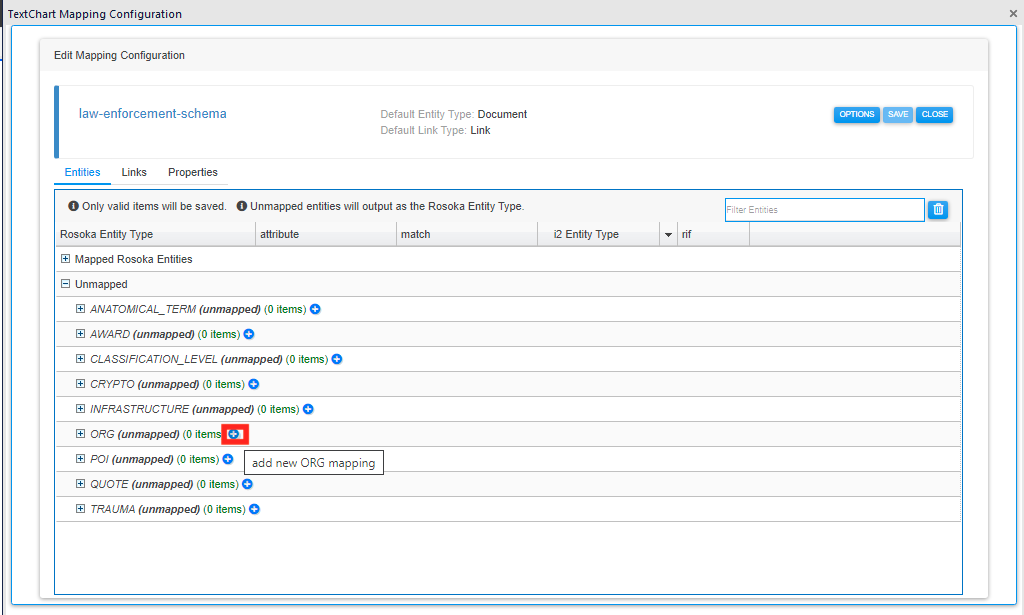Add new POI mapping plus icon
This screenshot has width=1024, height=615.
click(x=228, y=459)
